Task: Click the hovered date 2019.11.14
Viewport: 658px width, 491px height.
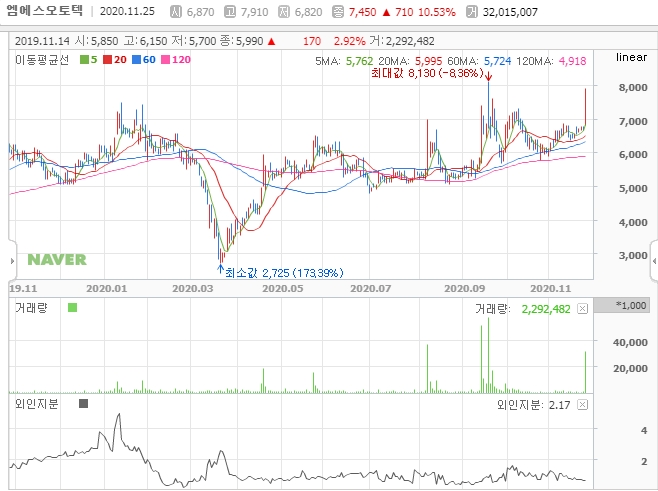Action: pyautogui.click(x=42, y=41)
